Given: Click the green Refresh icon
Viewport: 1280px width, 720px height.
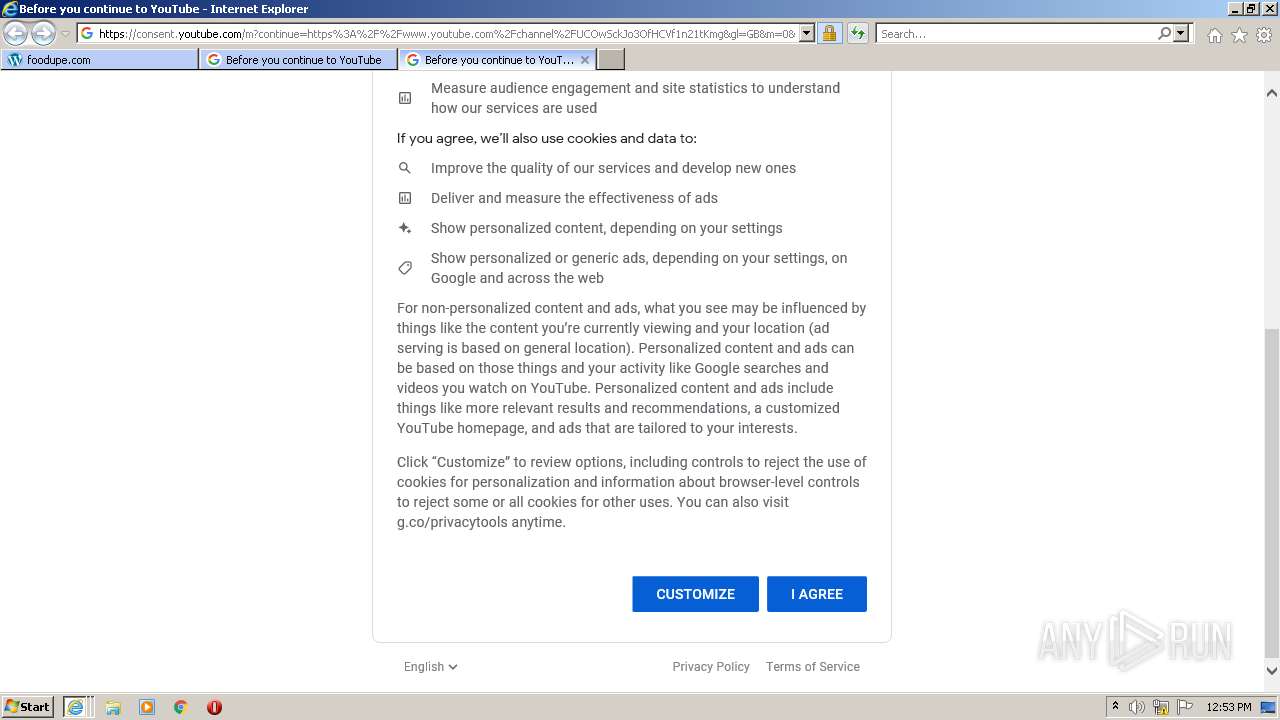Looking at the screenshot, I should 858,33.
